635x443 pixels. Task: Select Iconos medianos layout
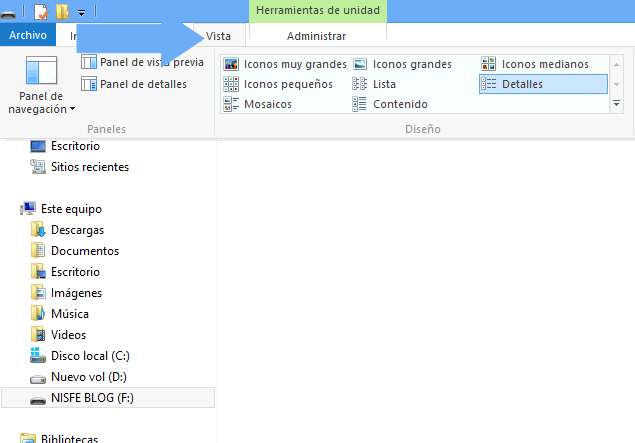tap(535, 64)
